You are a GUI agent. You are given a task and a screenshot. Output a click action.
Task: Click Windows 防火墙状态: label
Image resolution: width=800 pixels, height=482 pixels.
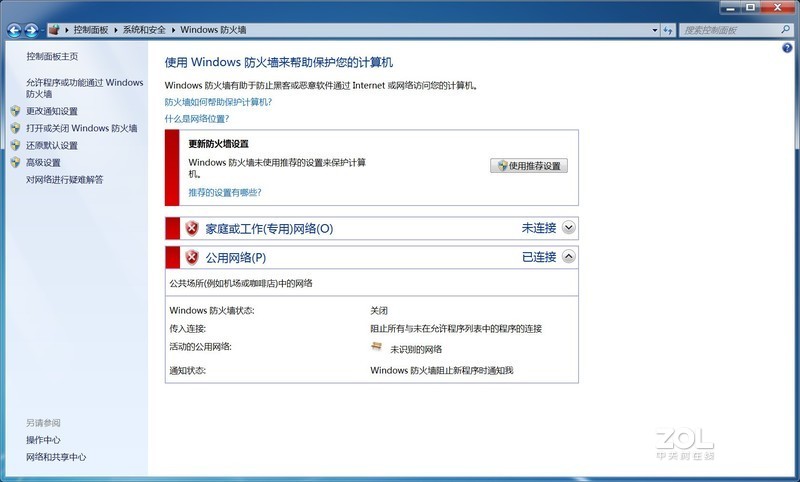pos(212,310)
